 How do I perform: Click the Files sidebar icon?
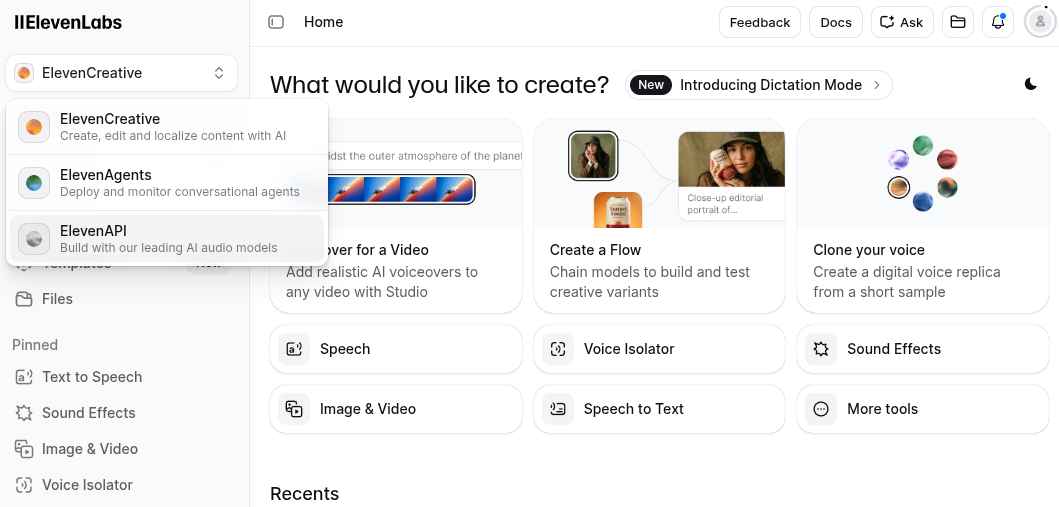[x=24, y=299]
